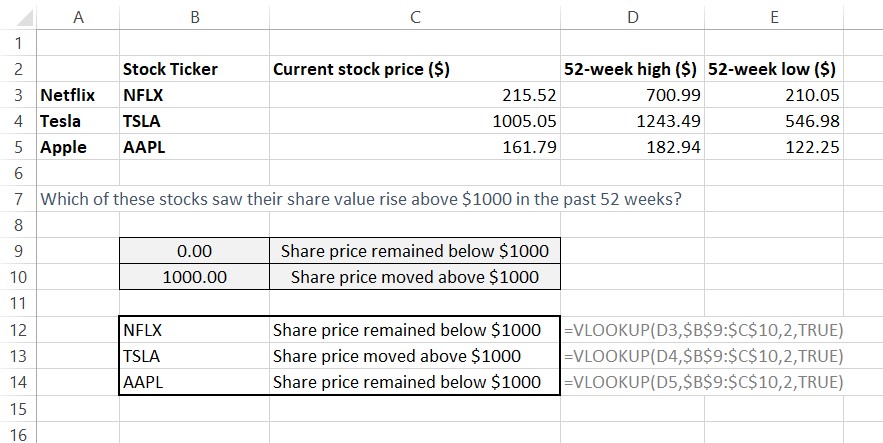This screenshot has height=443, width=883.
Task: Select the Netflix cell
Action: pyautogui.click(x=66, y=96)
